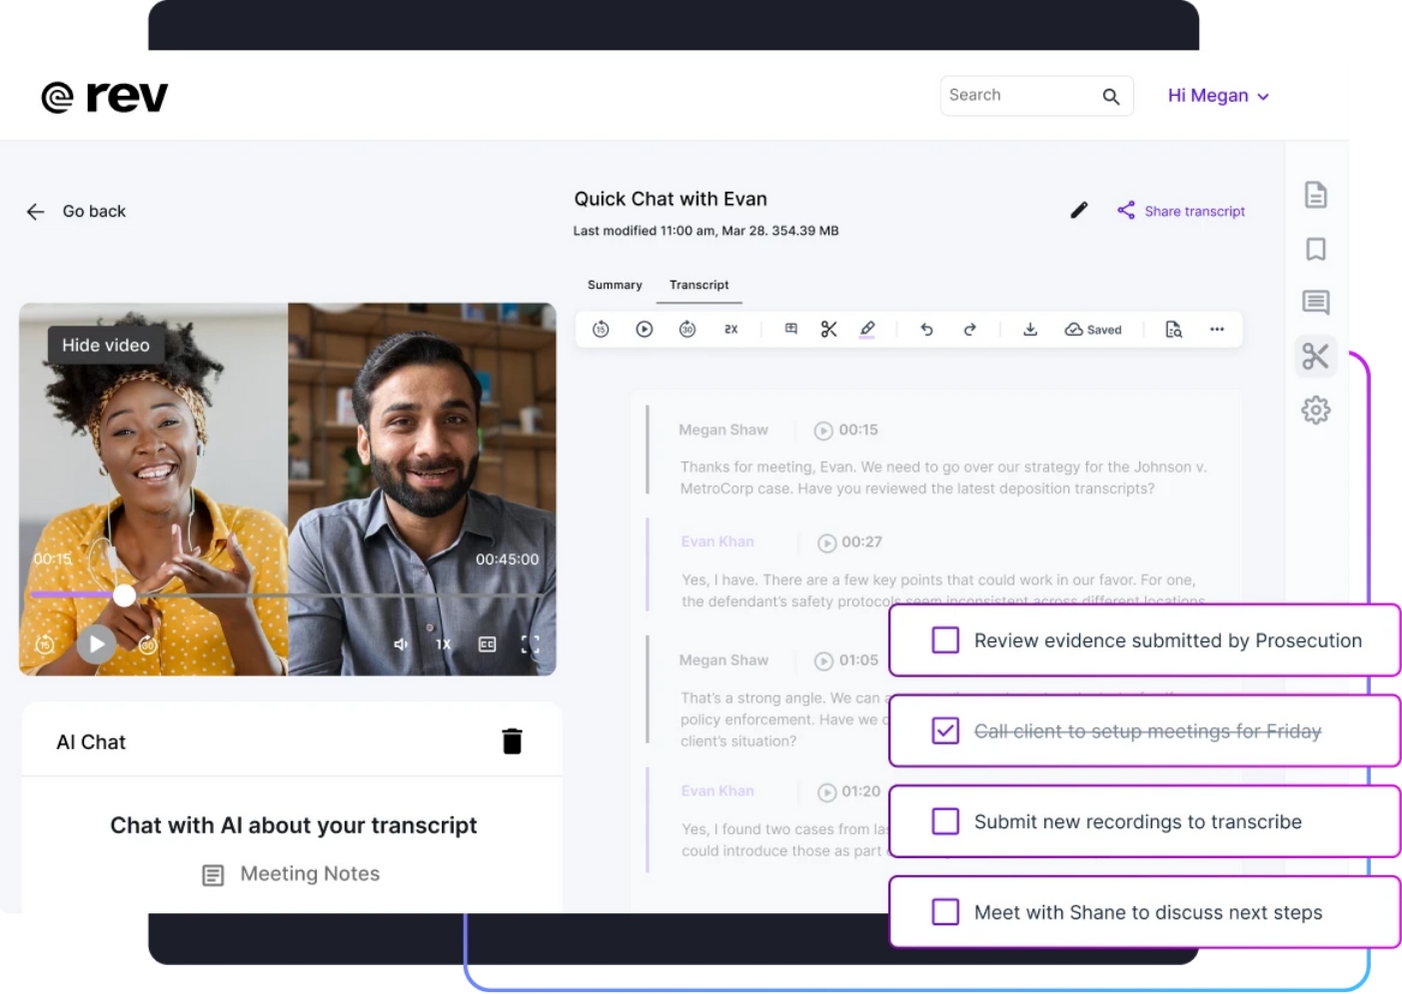The image size is (1402, 994).
Task: Rewind video 15 seconds
Action: 45,645
